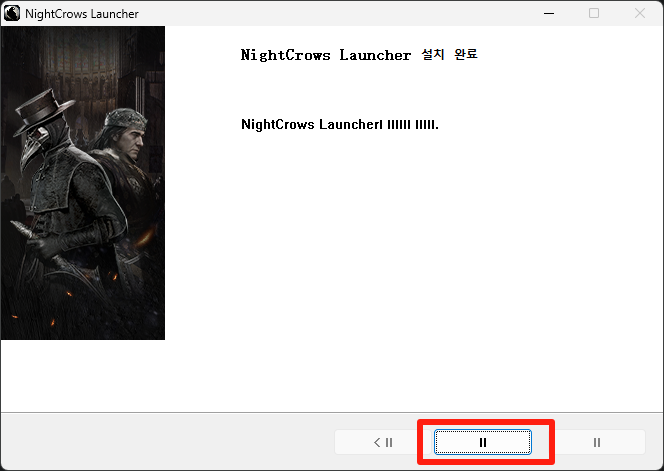Click the NightCrows crow icon in title bar

click(x=12, y=13)
